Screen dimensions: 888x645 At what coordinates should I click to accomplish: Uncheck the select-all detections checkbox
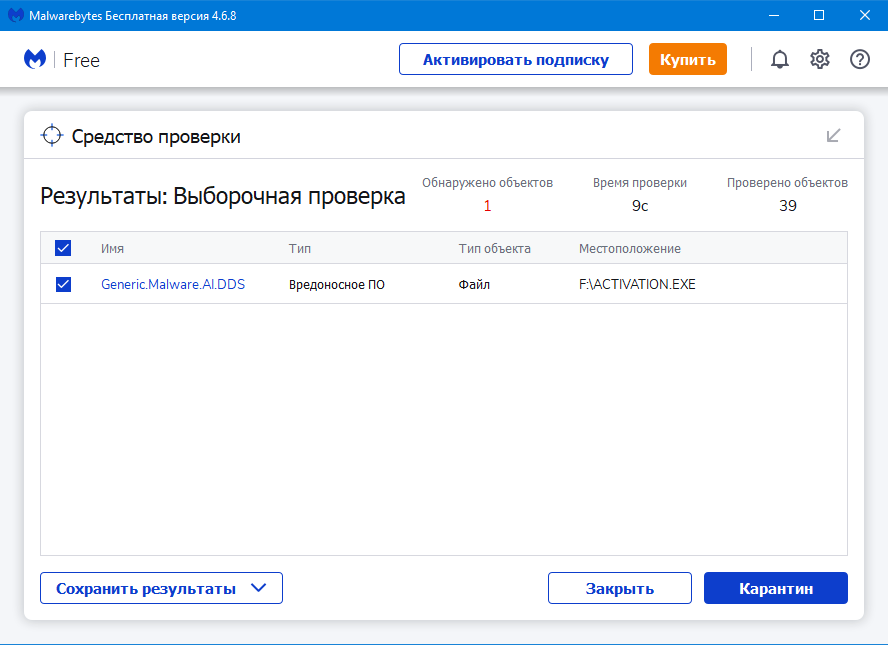[63, 247]
